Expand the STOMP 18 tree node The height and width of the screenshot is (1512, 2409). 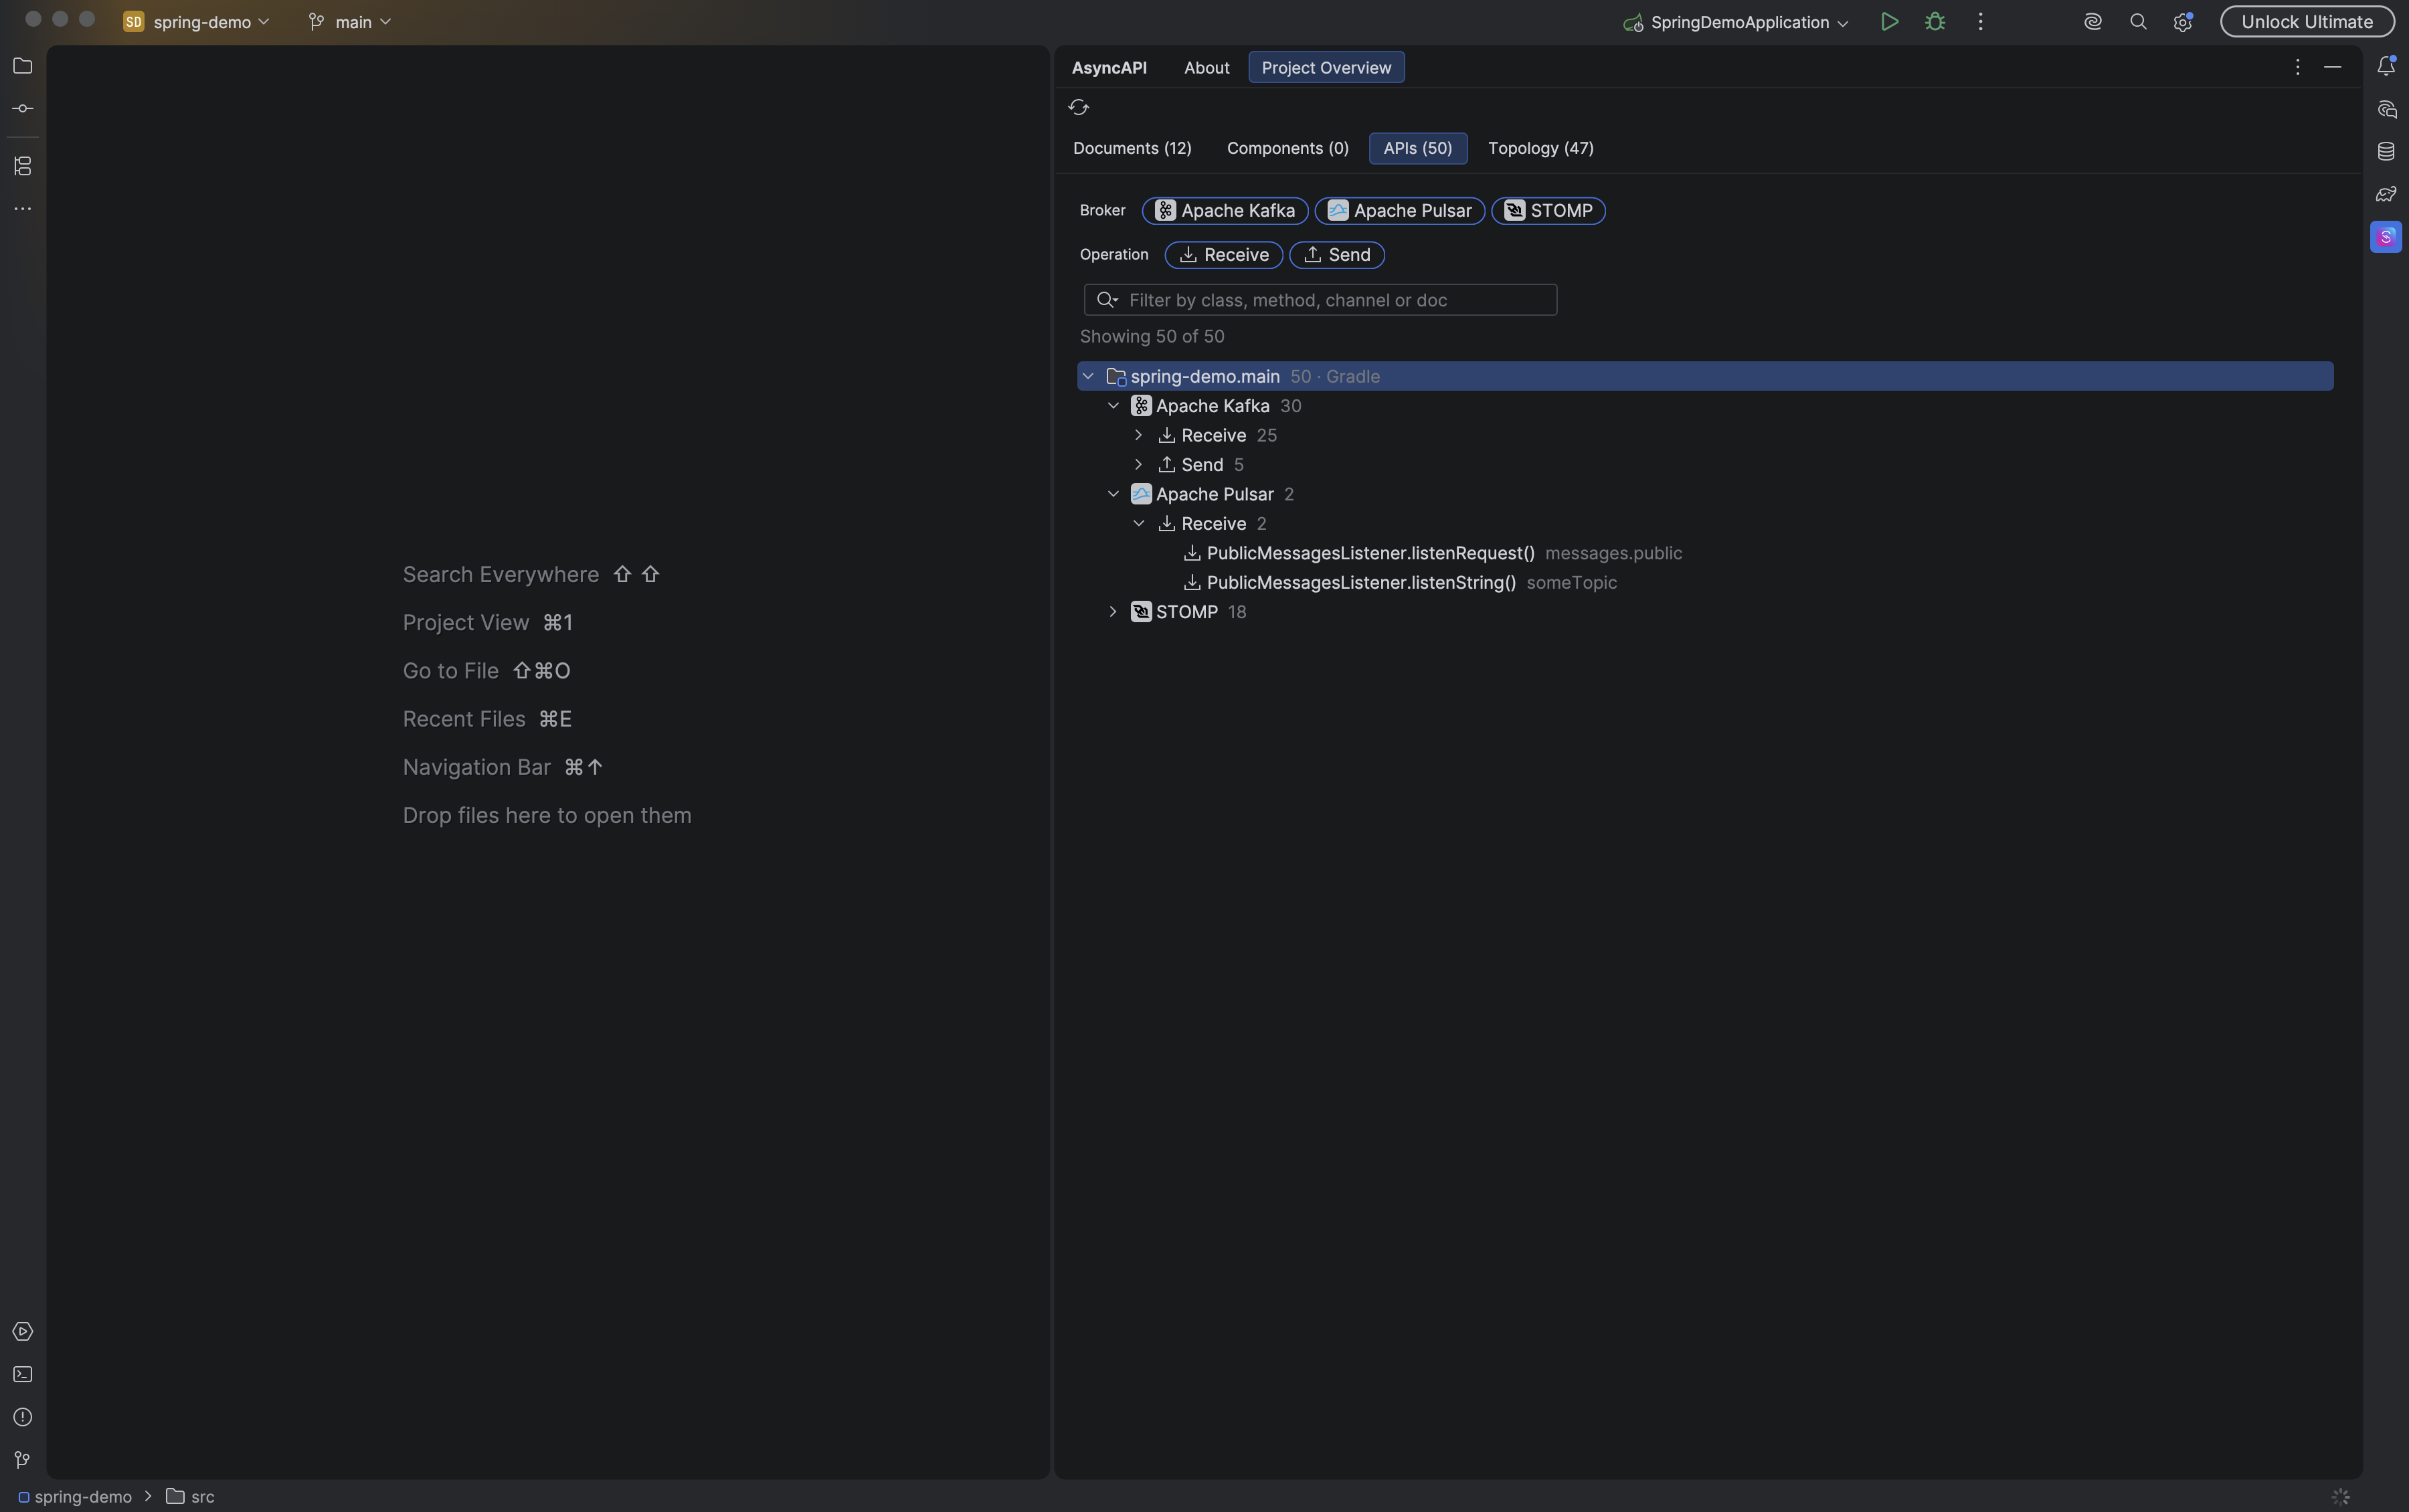pos(1113,612)
